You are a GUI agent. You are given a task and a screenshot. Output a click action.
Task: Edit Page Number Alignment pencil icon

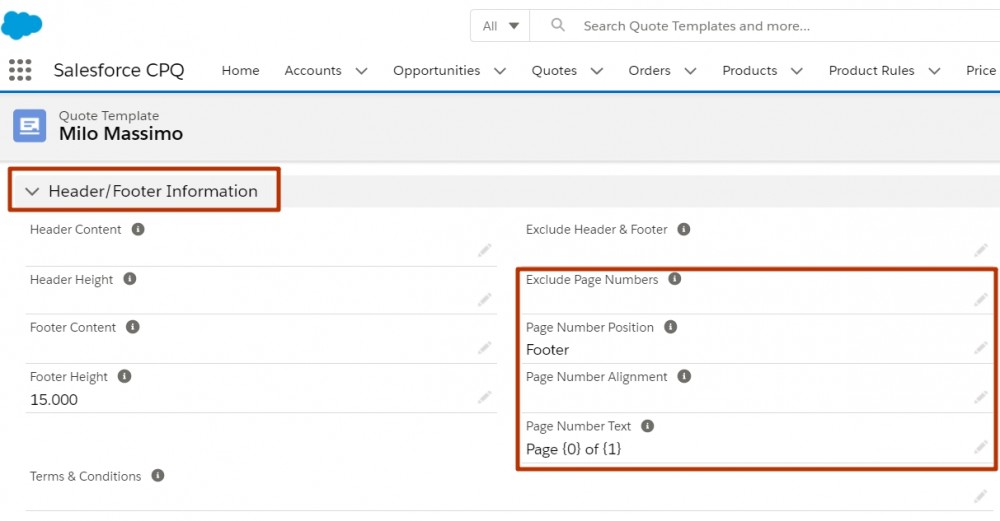click(981, 397)
